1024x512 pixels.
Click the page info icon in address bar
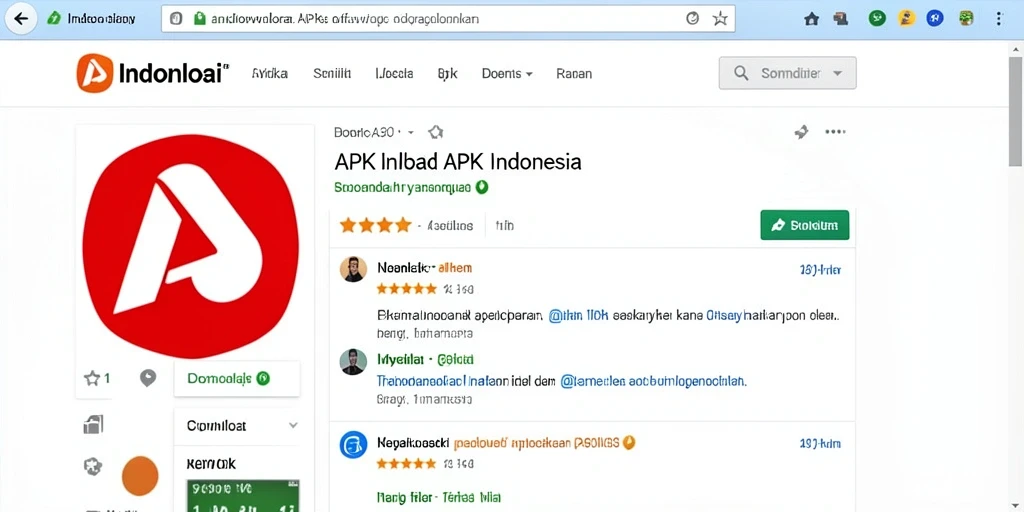pyautogui.click(x=176, y=19)
